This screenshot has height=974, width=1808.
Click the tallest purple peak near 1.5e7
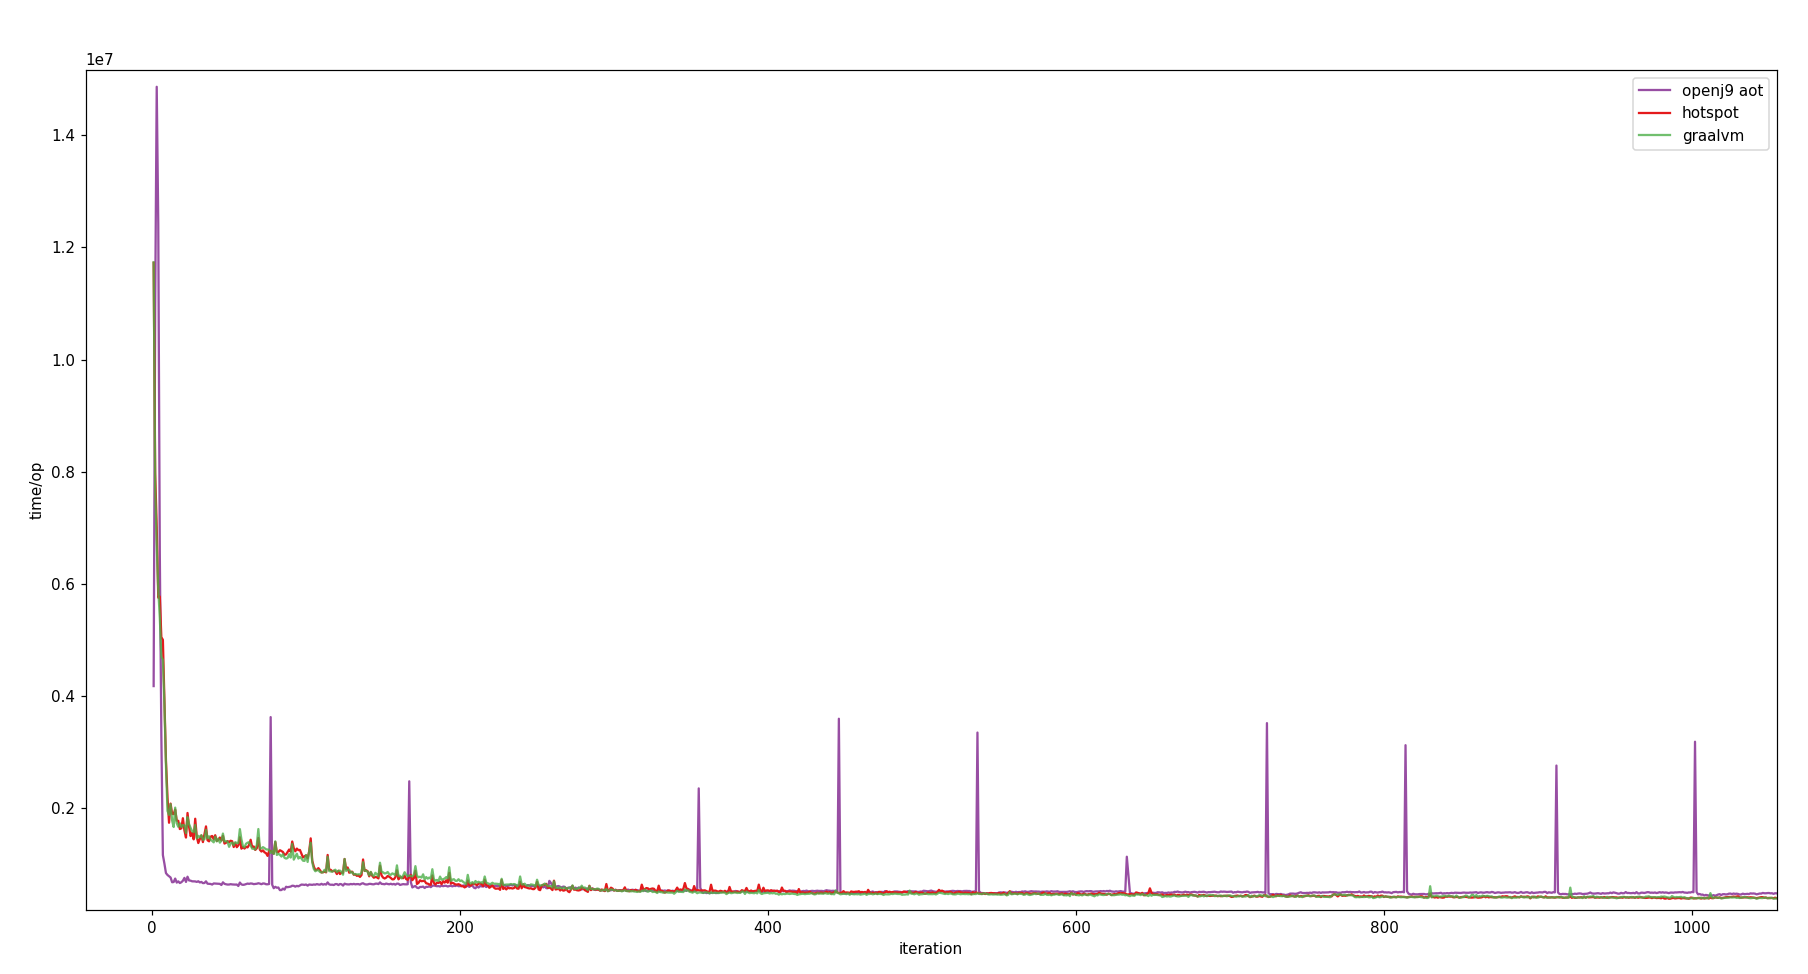coord(156,88)
